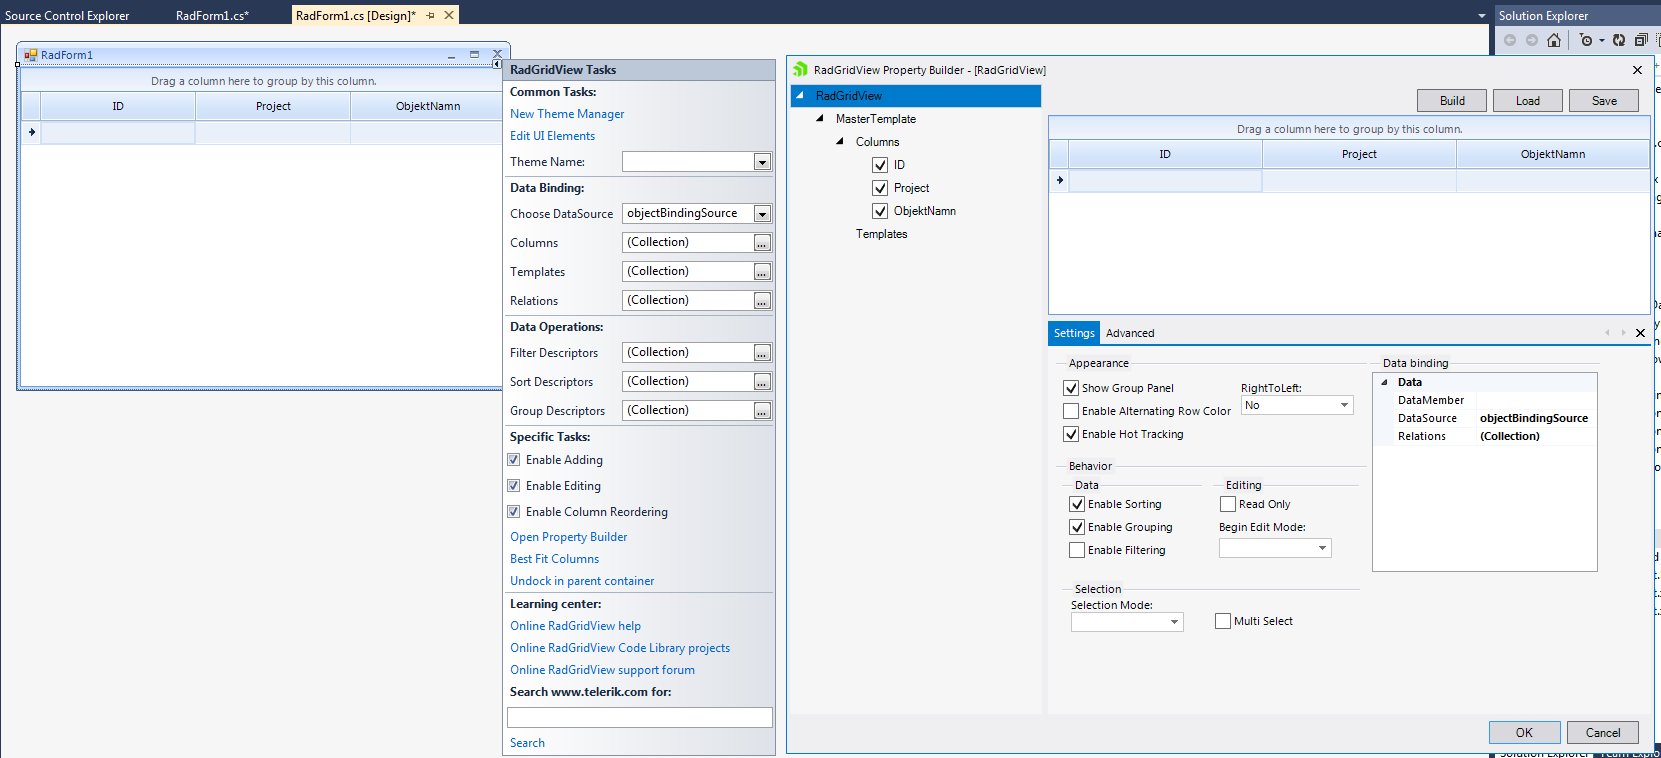Toggle Enable Grouping checkbox

point(1077,527)
